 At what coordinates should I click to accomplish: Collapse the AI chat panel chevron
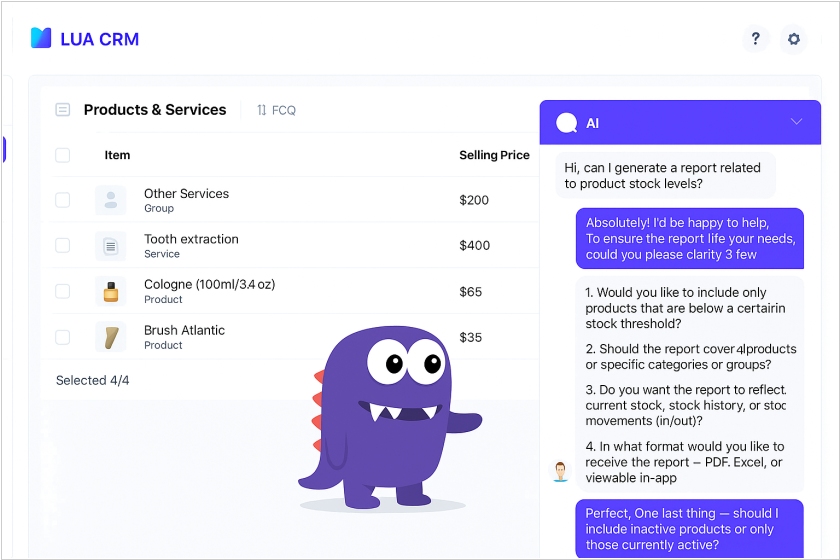tap(796, 122)
